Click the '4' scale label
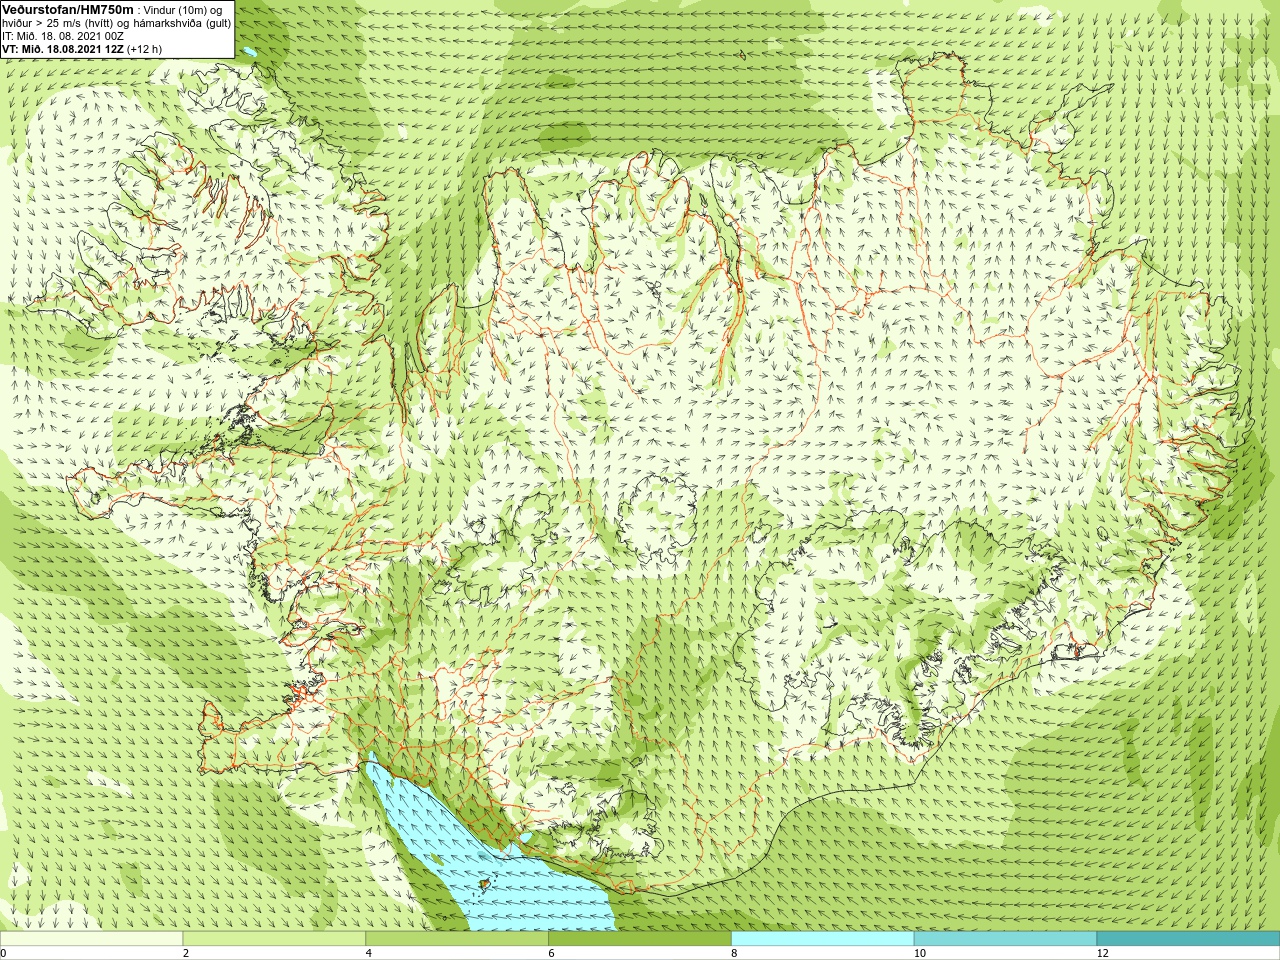1280x960 pixels. pos(369,953)
